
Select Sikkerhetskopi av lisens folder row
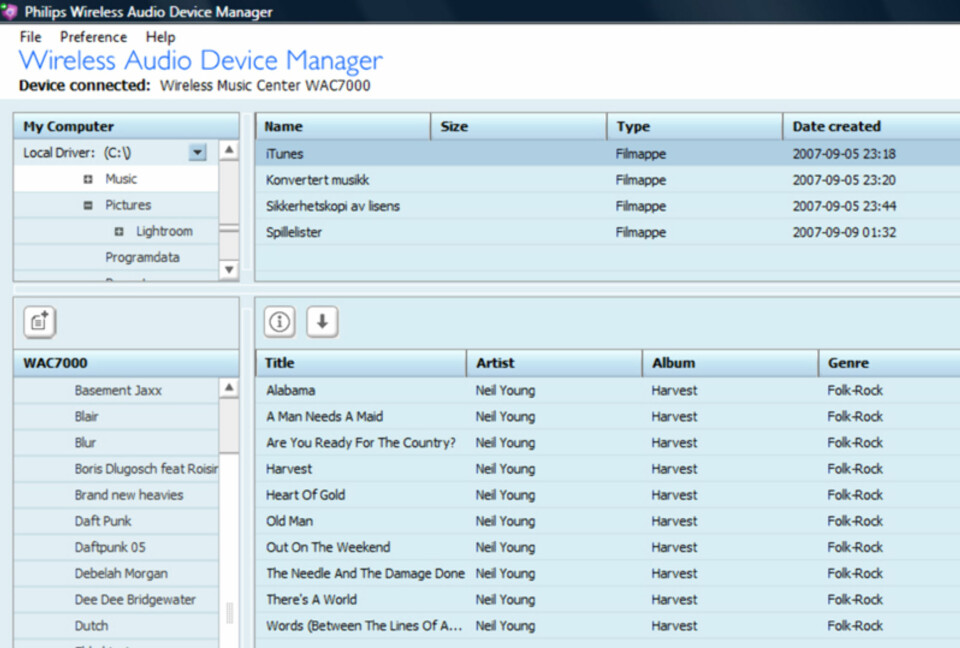coord(607,206)
